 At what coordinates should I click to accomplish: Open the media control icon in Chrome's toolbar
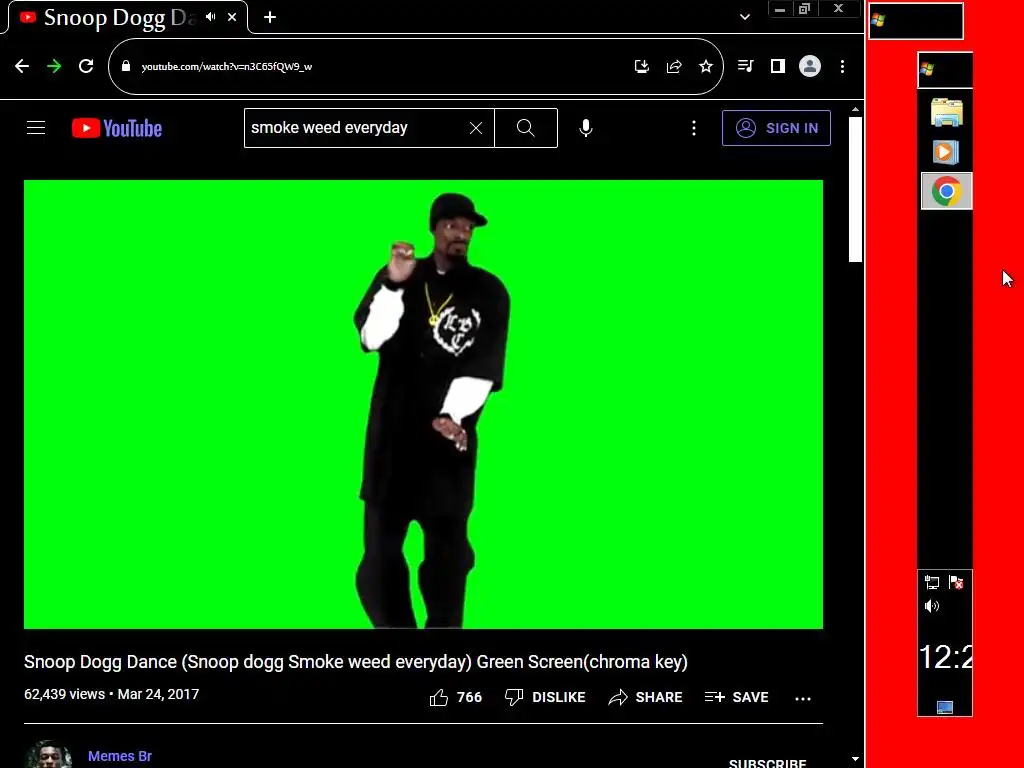click(x=745, y=66)
